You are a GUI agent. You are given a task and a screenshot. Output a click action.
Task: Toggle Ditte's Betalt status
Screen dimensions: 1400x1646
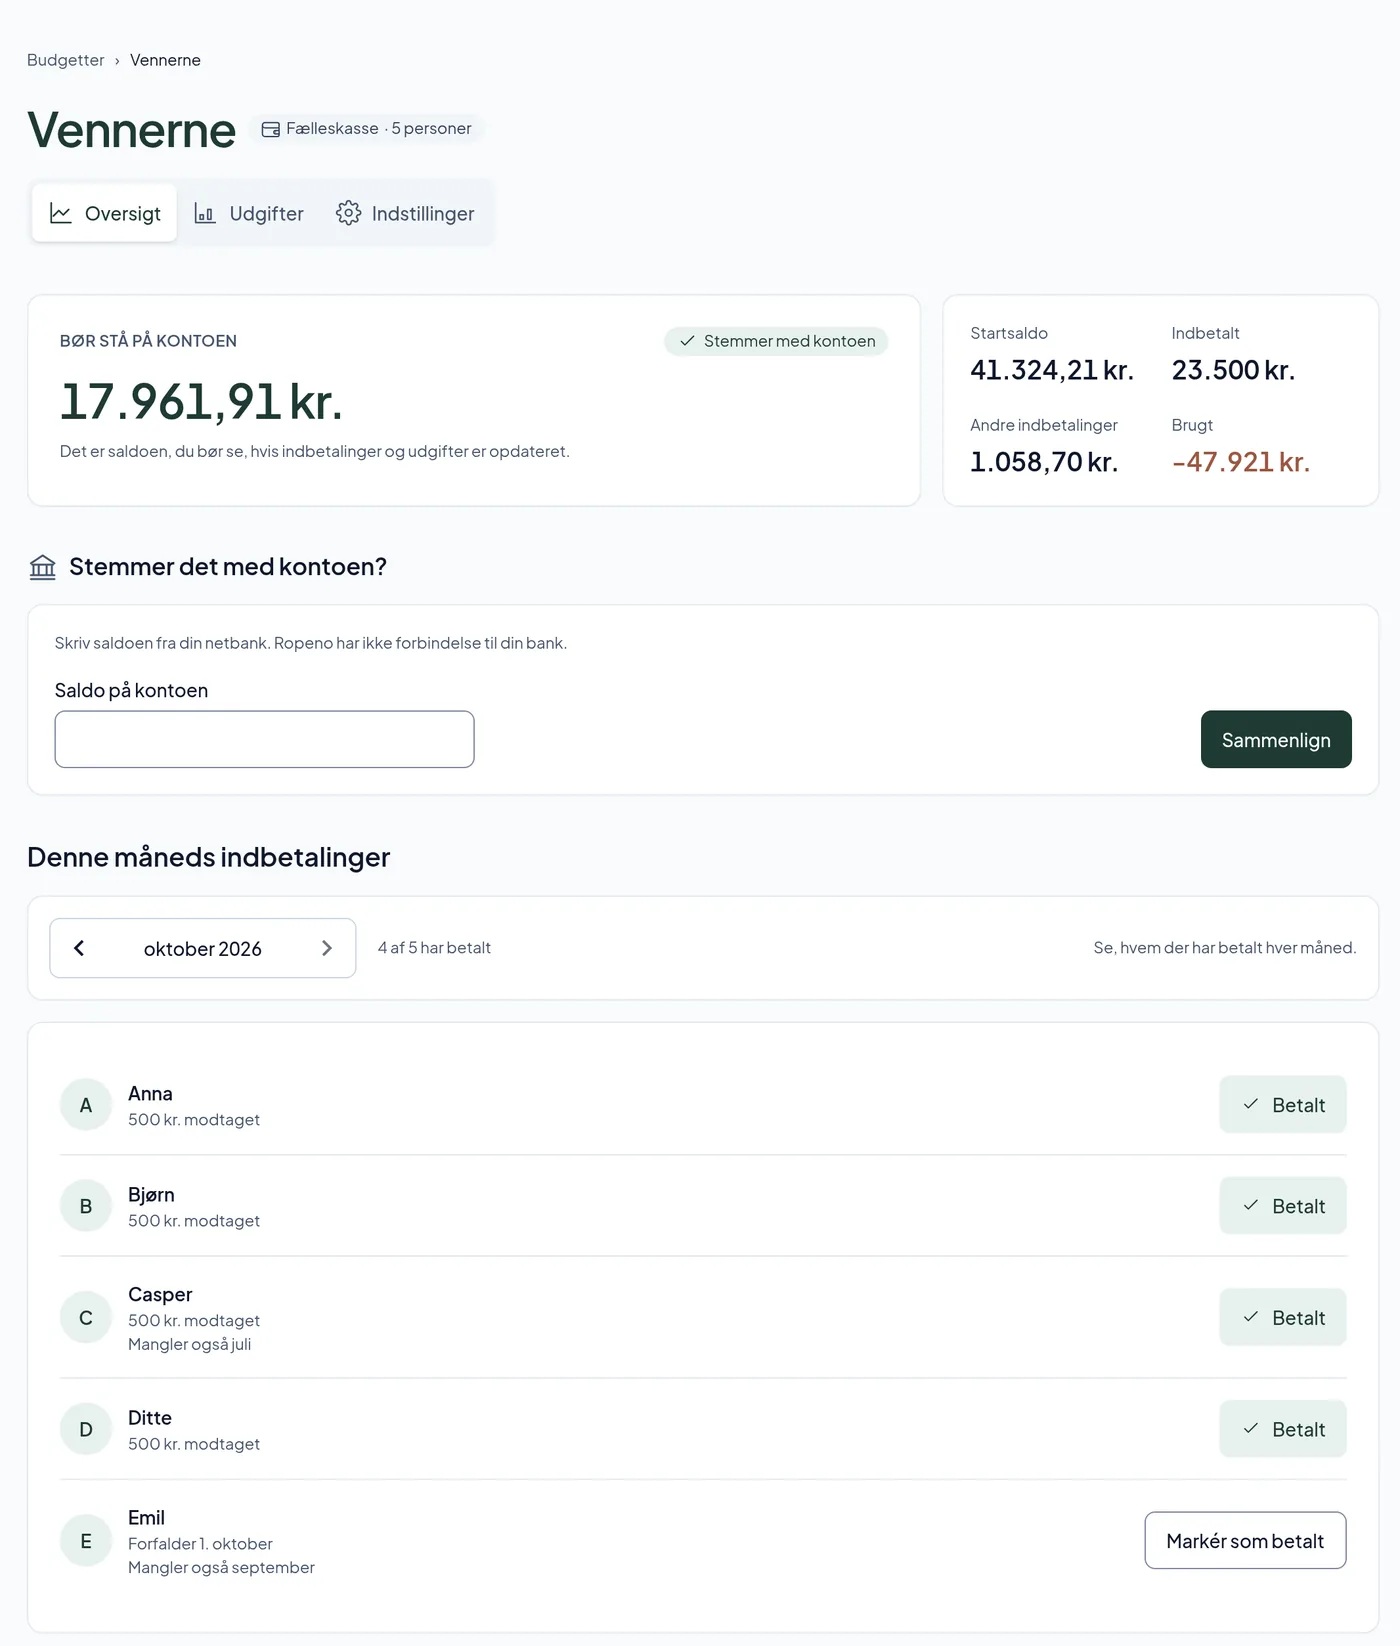coord(1283,1430)
